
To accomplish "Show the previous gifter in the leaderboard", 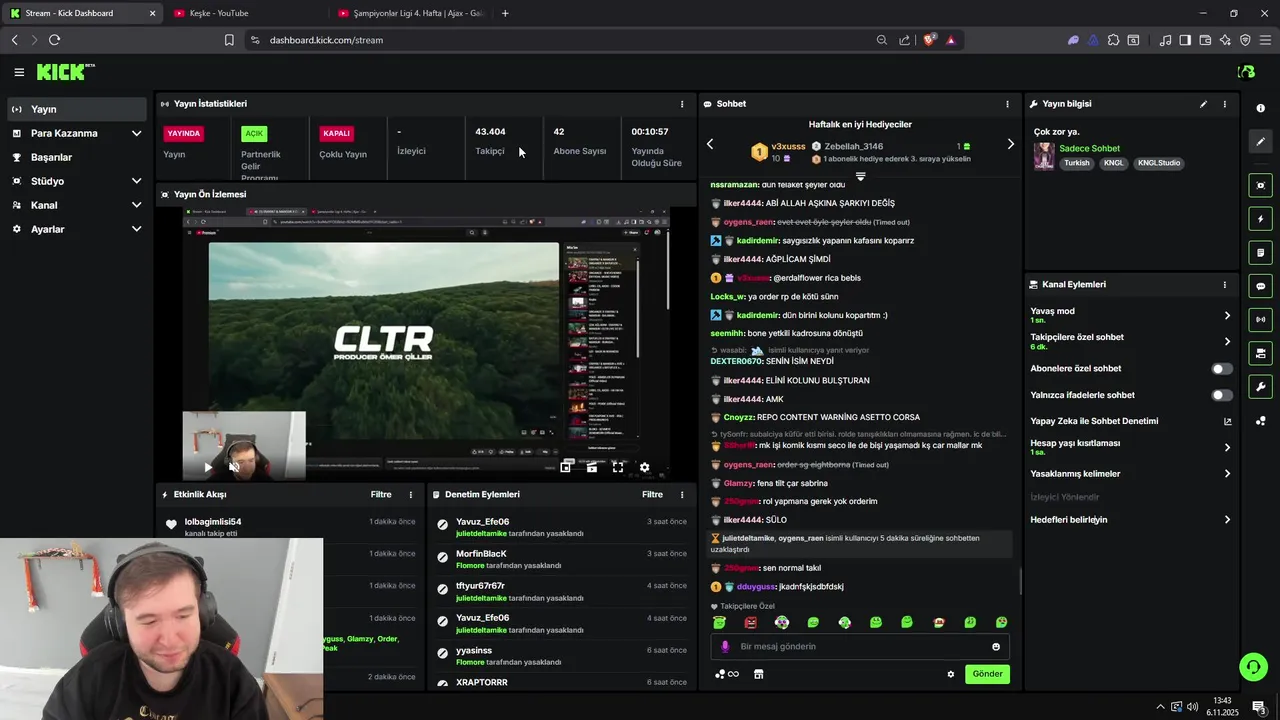I will pyautogui.click(x=710, y=144).
